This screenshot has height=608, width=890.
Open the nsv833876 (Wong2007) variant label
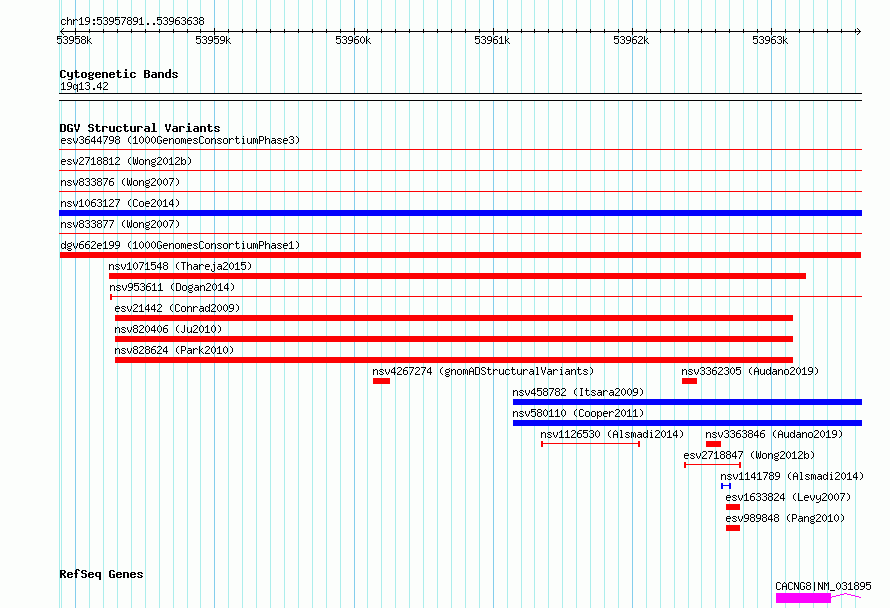[120, 182]
